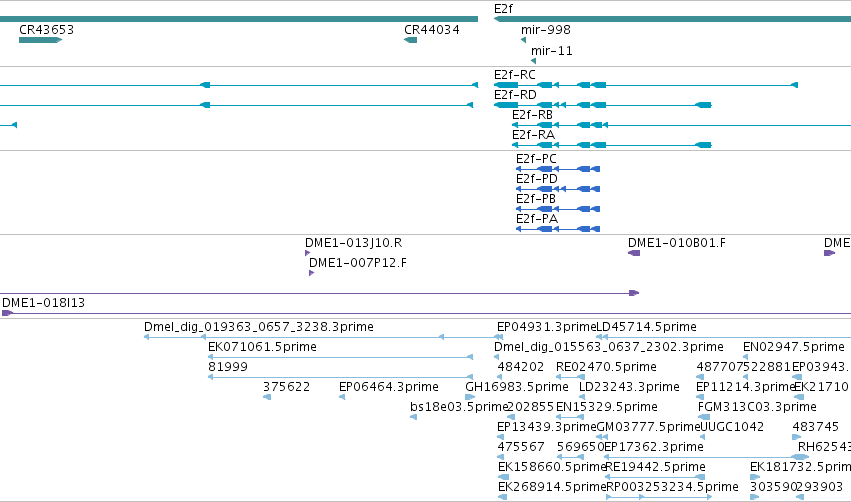
Task: Click the 303590 feature label
Action: [773, 487]
